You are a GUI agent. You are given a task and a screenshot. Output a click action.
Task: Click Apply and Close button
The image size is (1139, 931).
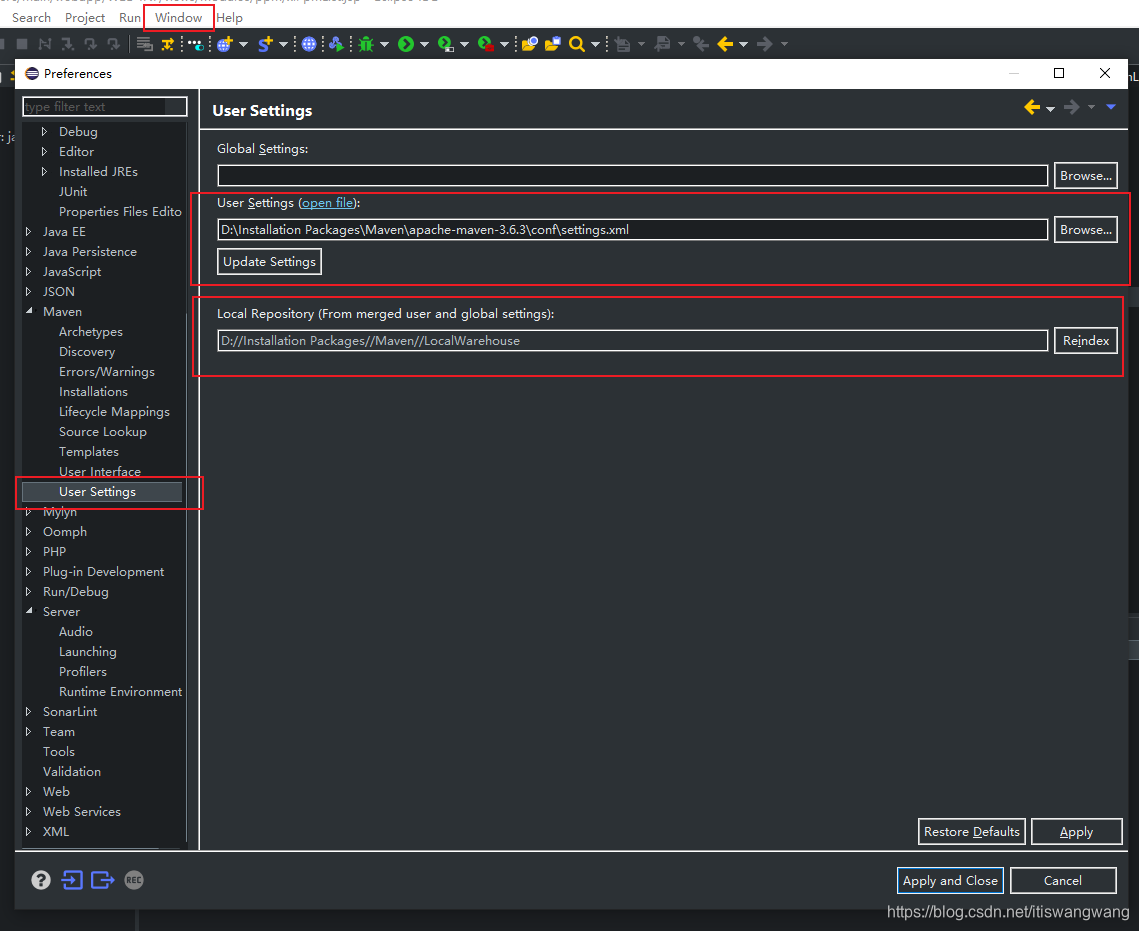coord(950,880)
